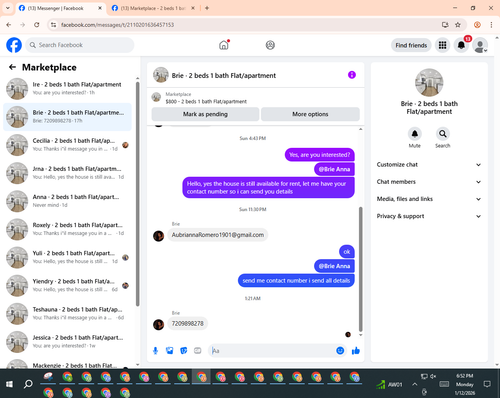Expand Customize chat section
Image resolution: width=500 pixels, height=398 pixels.
pyautogui.click(x=429, y=165)
